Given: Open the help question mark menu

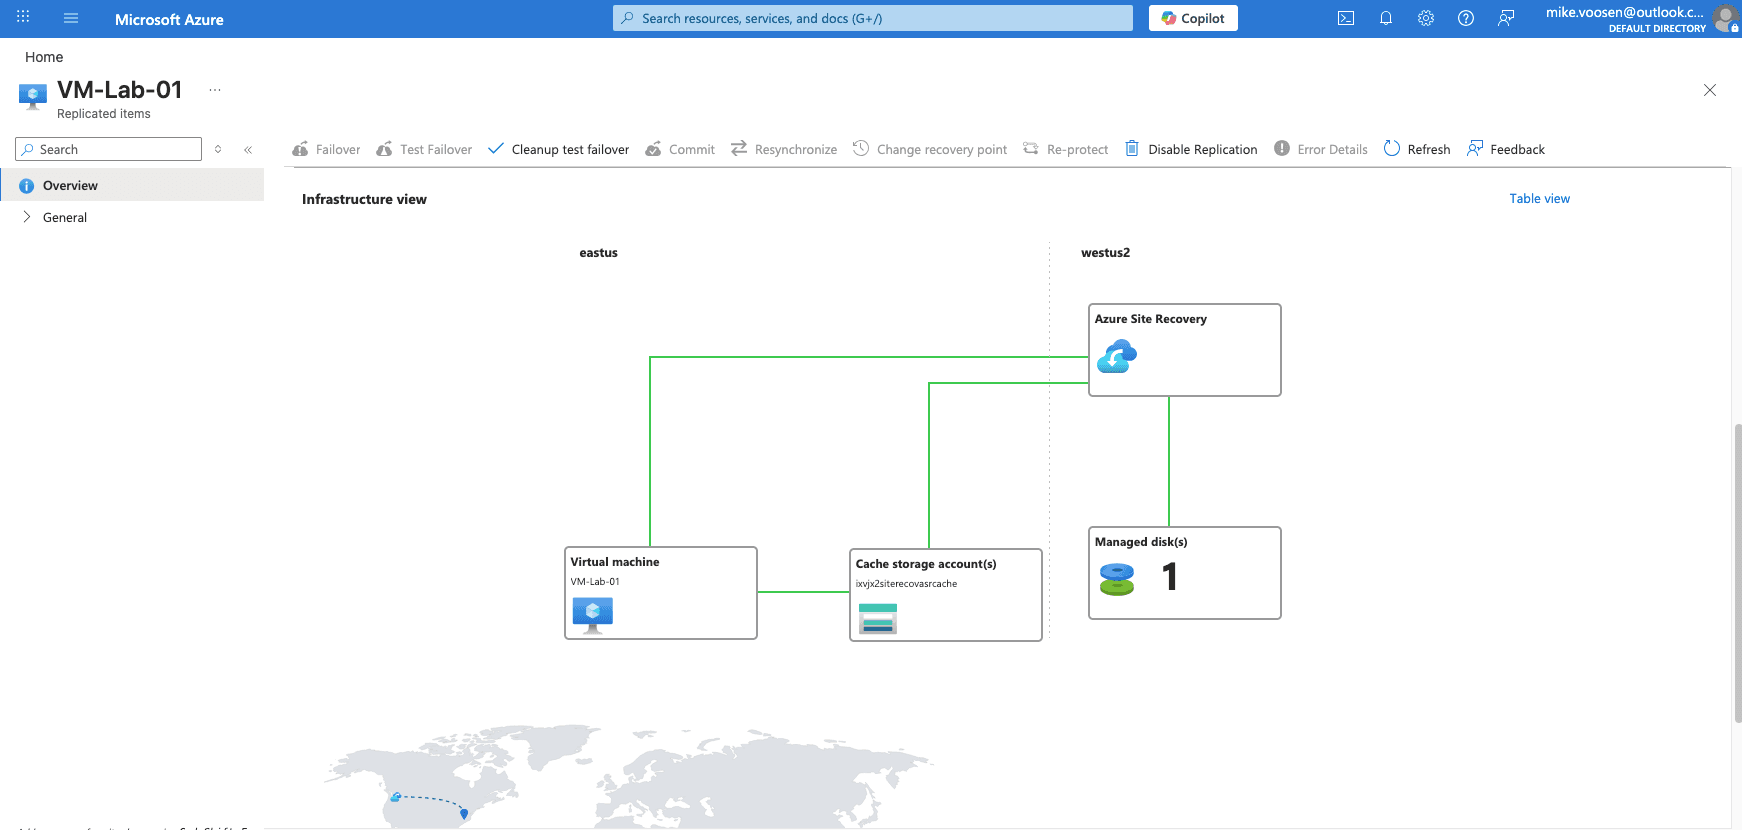Looking at the screenshot, I should click(1466, 18).
